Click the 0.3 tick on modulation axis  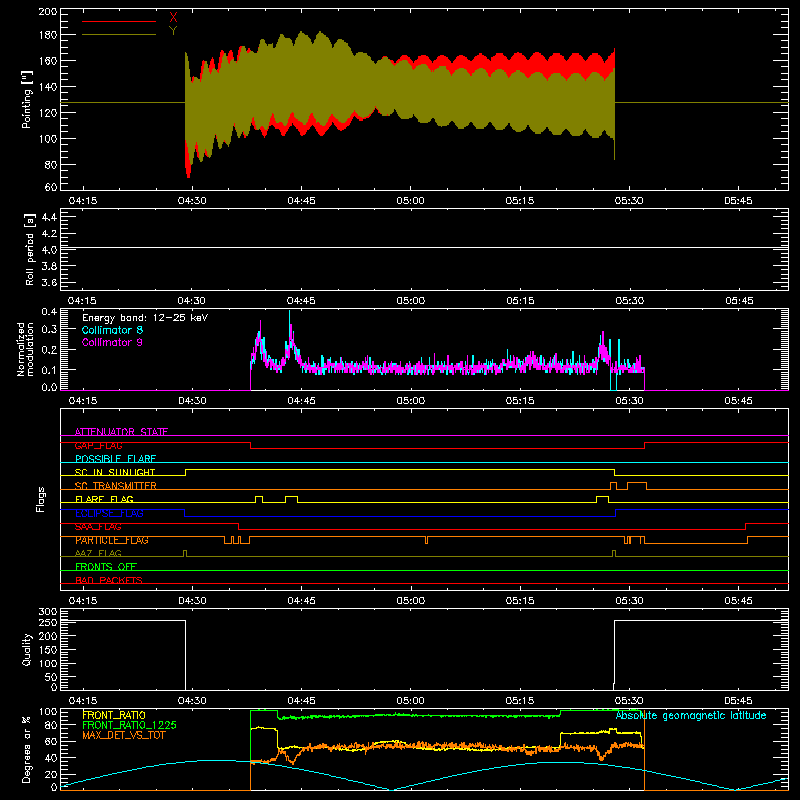point(49,330)
